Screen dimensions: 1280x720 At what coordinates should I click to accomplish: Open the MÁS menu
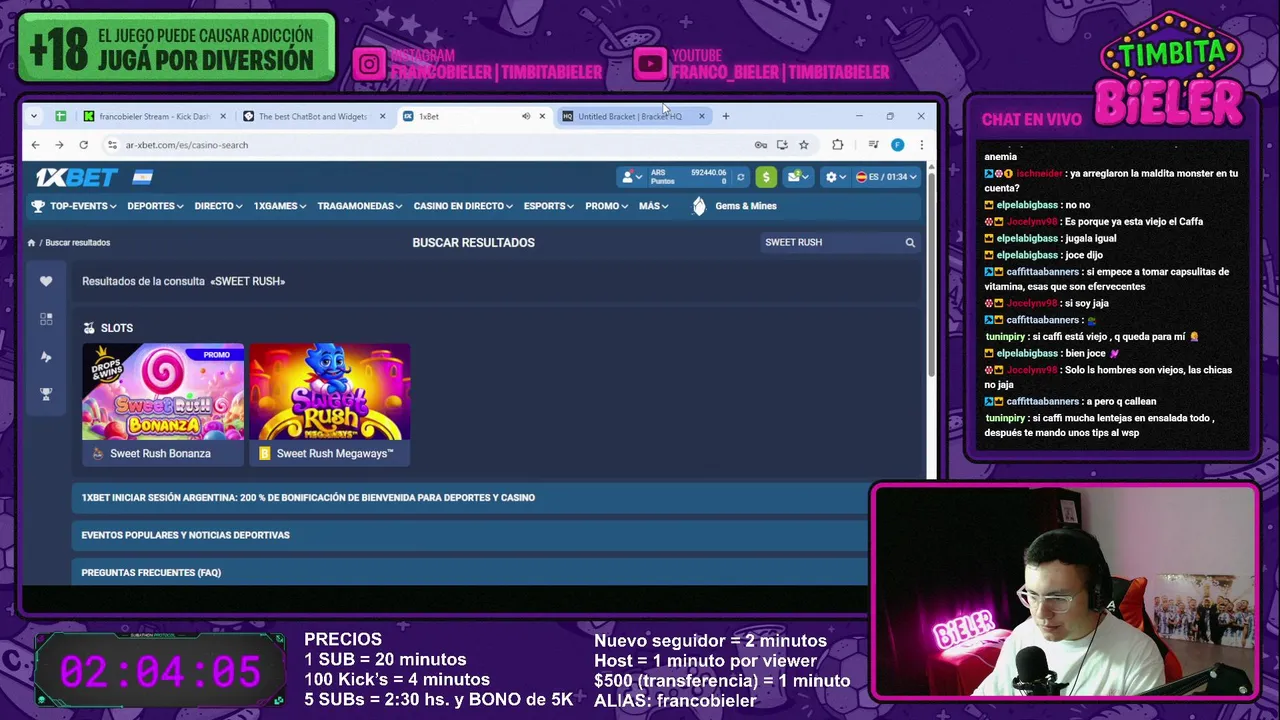[654, 206]
